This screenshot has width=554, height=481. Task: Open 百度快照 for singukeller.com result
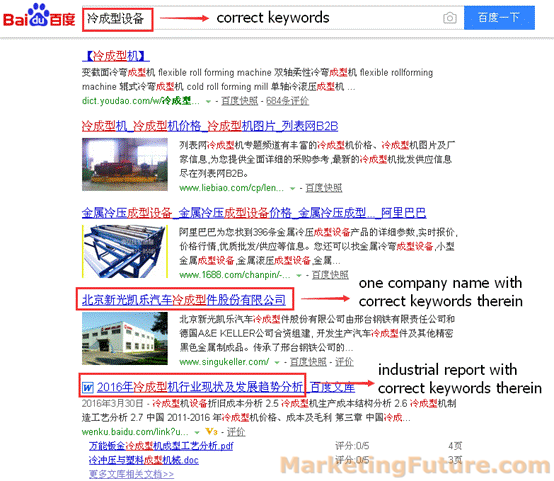click(308, 362)
